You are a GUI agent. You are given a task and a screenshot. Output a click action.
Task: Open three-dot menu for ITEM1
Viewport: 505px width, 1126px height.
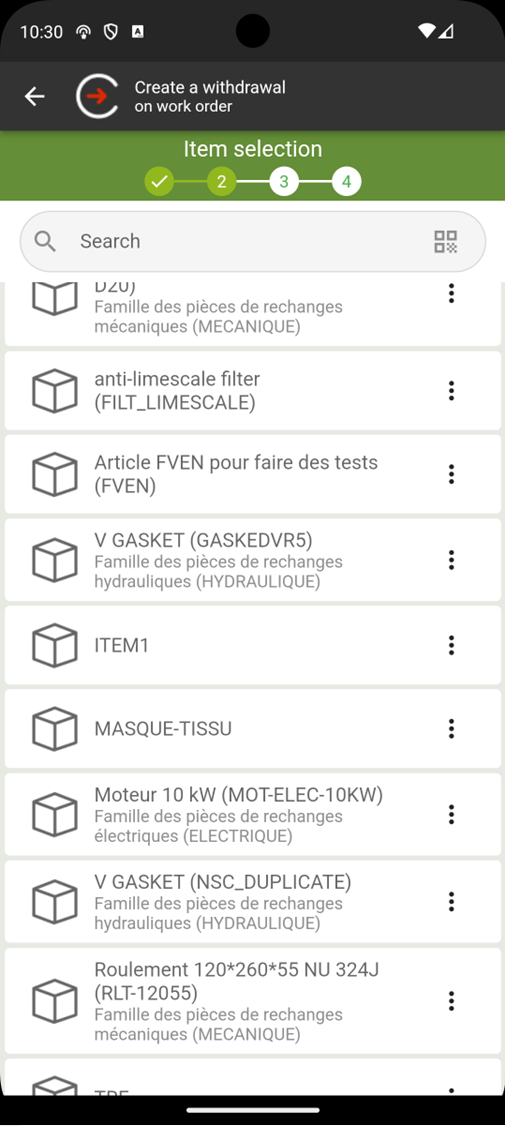pyautogui.click(x=451, y=645)
